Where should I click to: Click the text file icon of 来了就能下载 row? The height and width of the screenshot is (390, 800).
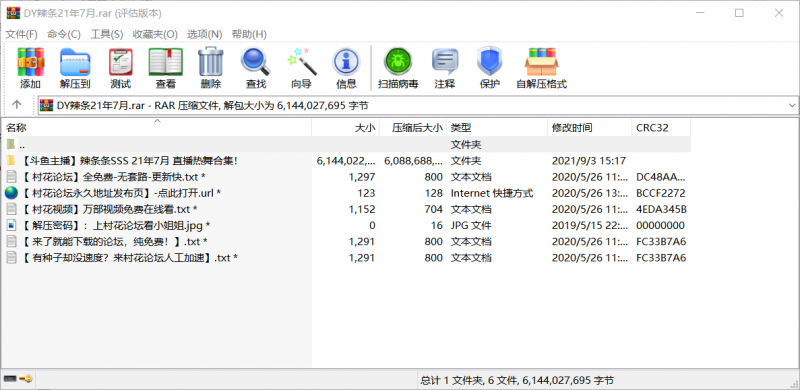click(x=11, y=241)
